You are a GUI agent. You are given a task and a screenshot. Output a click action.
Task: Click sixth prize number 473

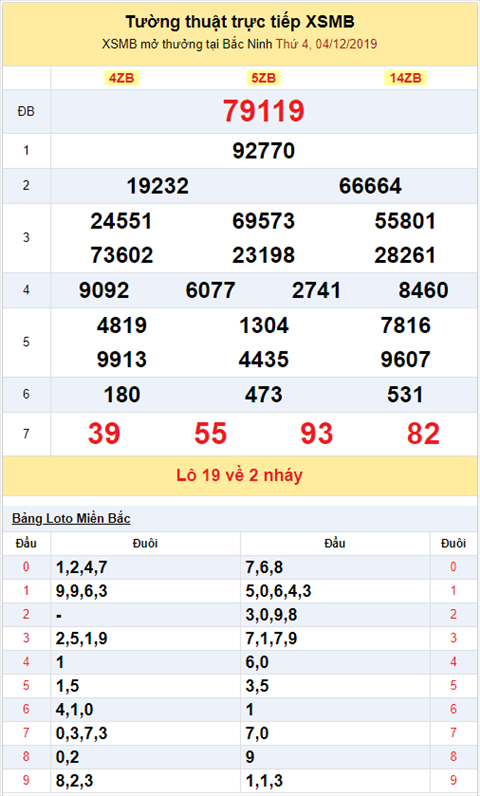263,394
